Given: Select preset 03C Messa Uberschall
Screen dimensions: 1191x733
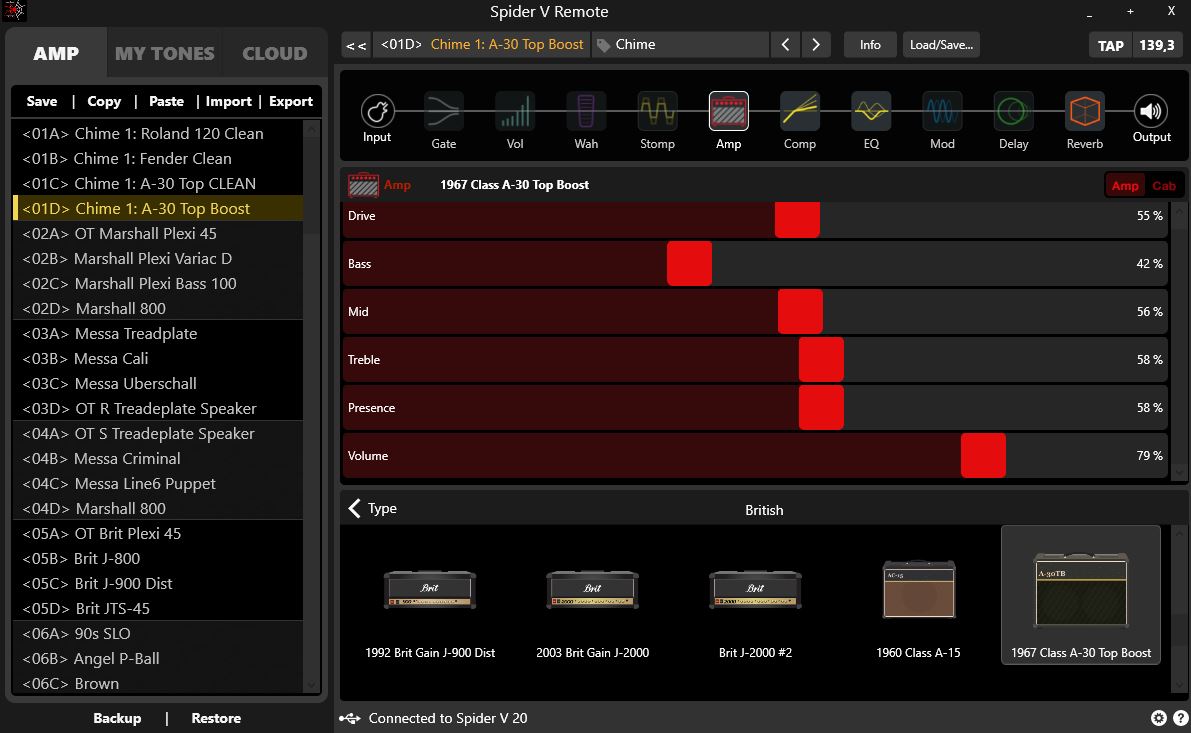Looking at the screenshot, I should tap(158, 384).
